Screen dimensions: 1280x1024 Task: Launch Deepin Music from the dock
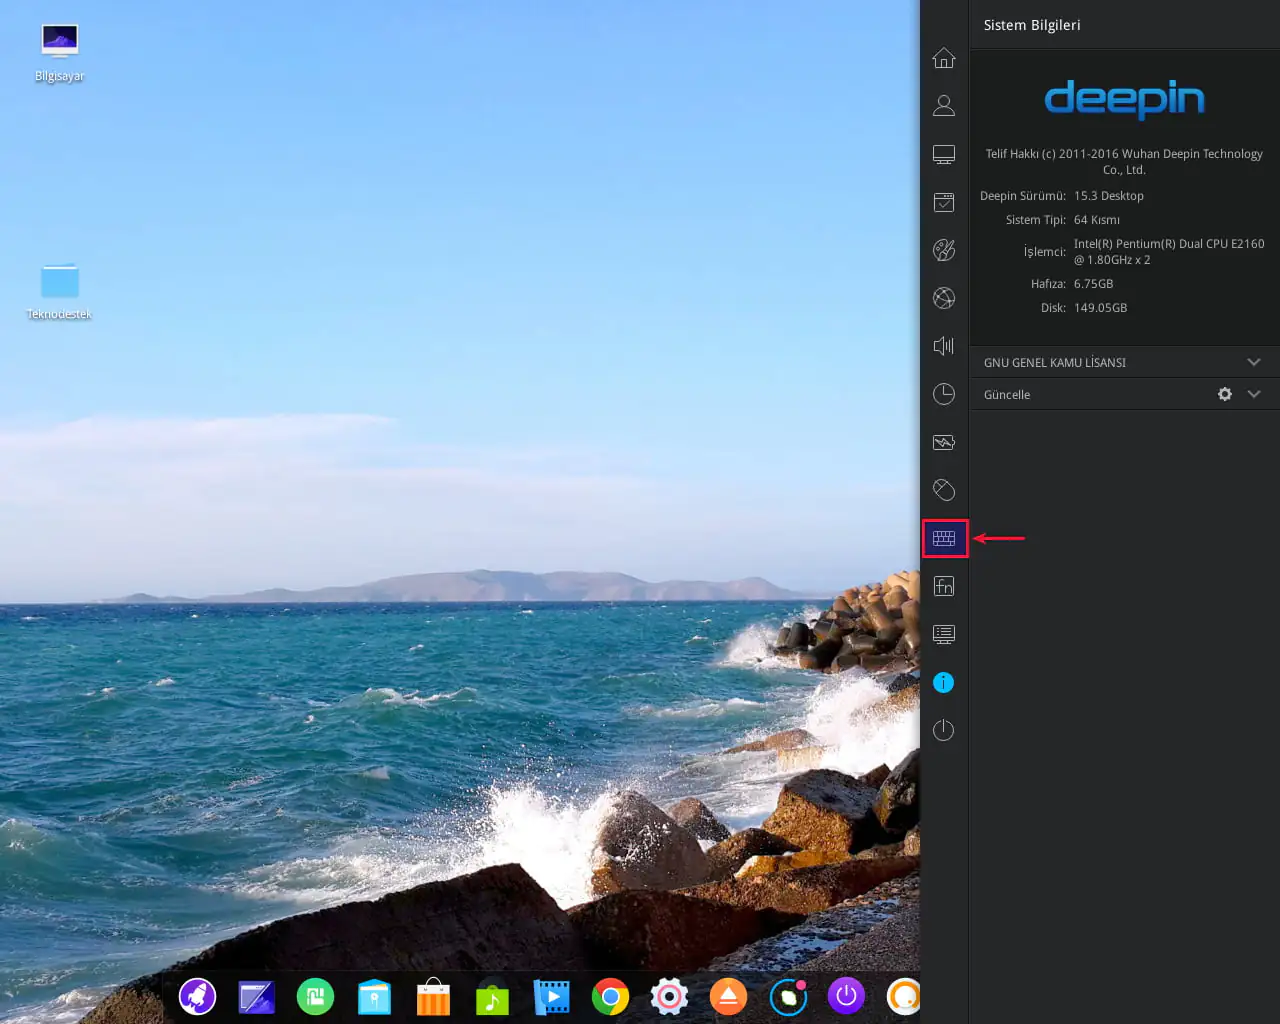(x=492, y=996)
